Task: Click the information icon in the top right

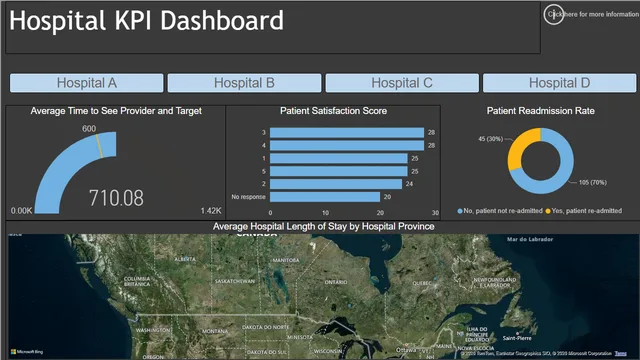Action: coord(553,15)
